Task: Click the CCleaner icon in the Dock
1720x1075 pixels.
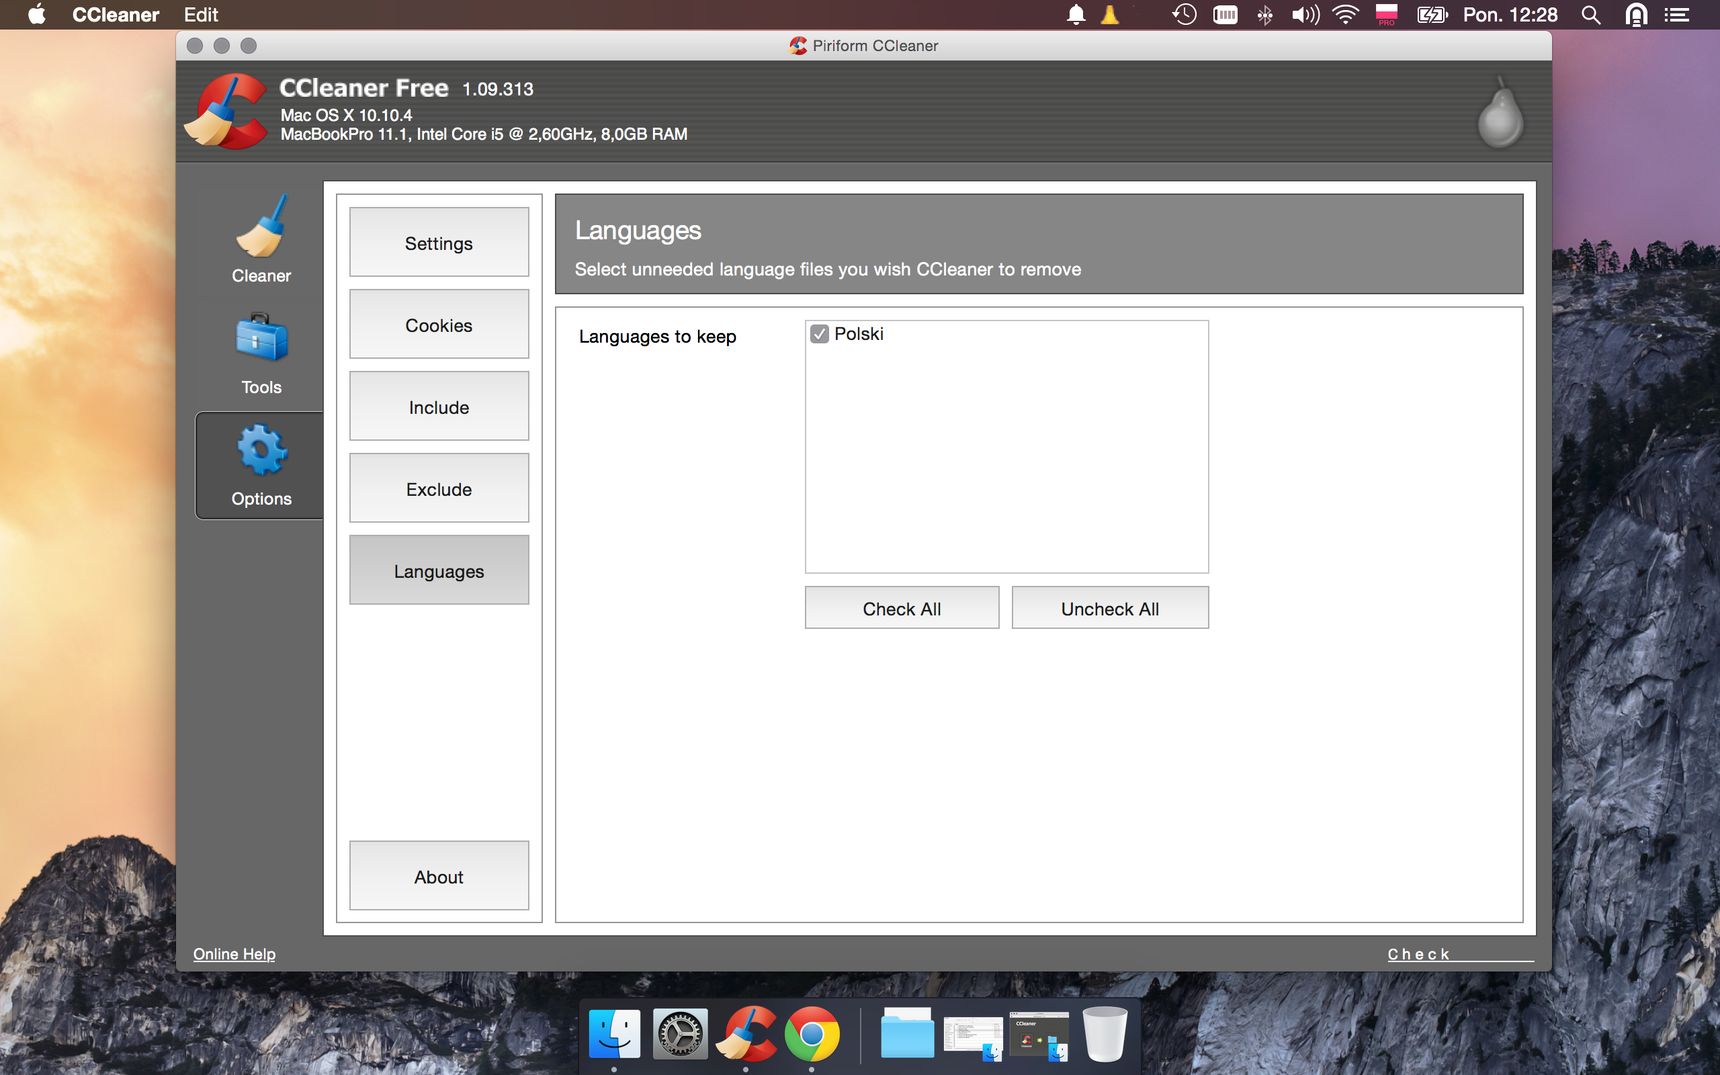Action: [x=746, y=1033]
